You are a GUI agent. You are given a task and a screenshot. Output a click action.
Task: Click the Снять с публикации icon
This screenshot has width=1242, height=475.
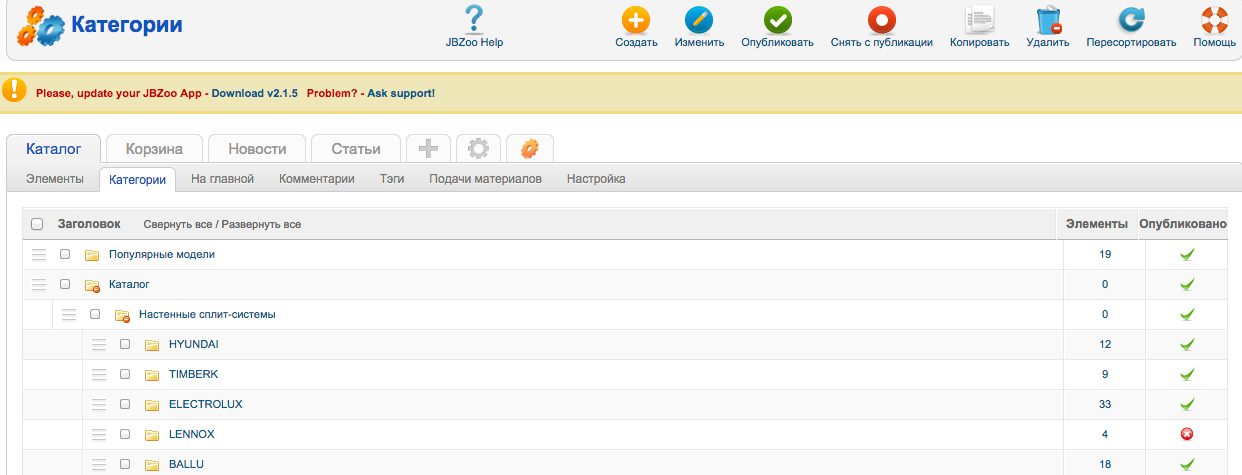click(881, 20)
